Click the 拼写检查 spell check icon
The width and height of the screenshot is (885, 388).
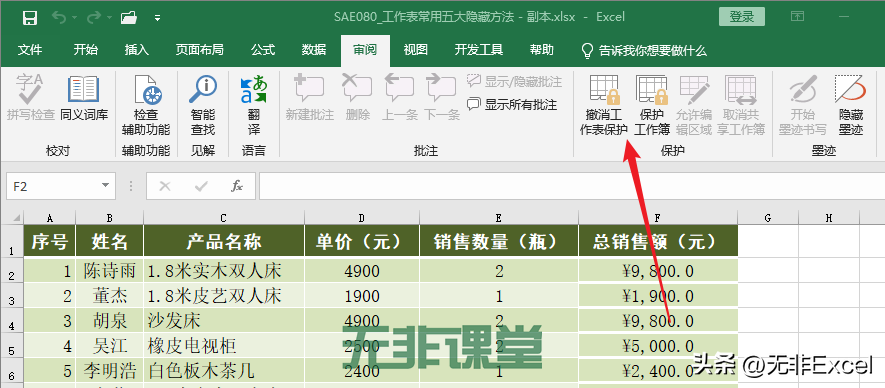coord(30,98)
